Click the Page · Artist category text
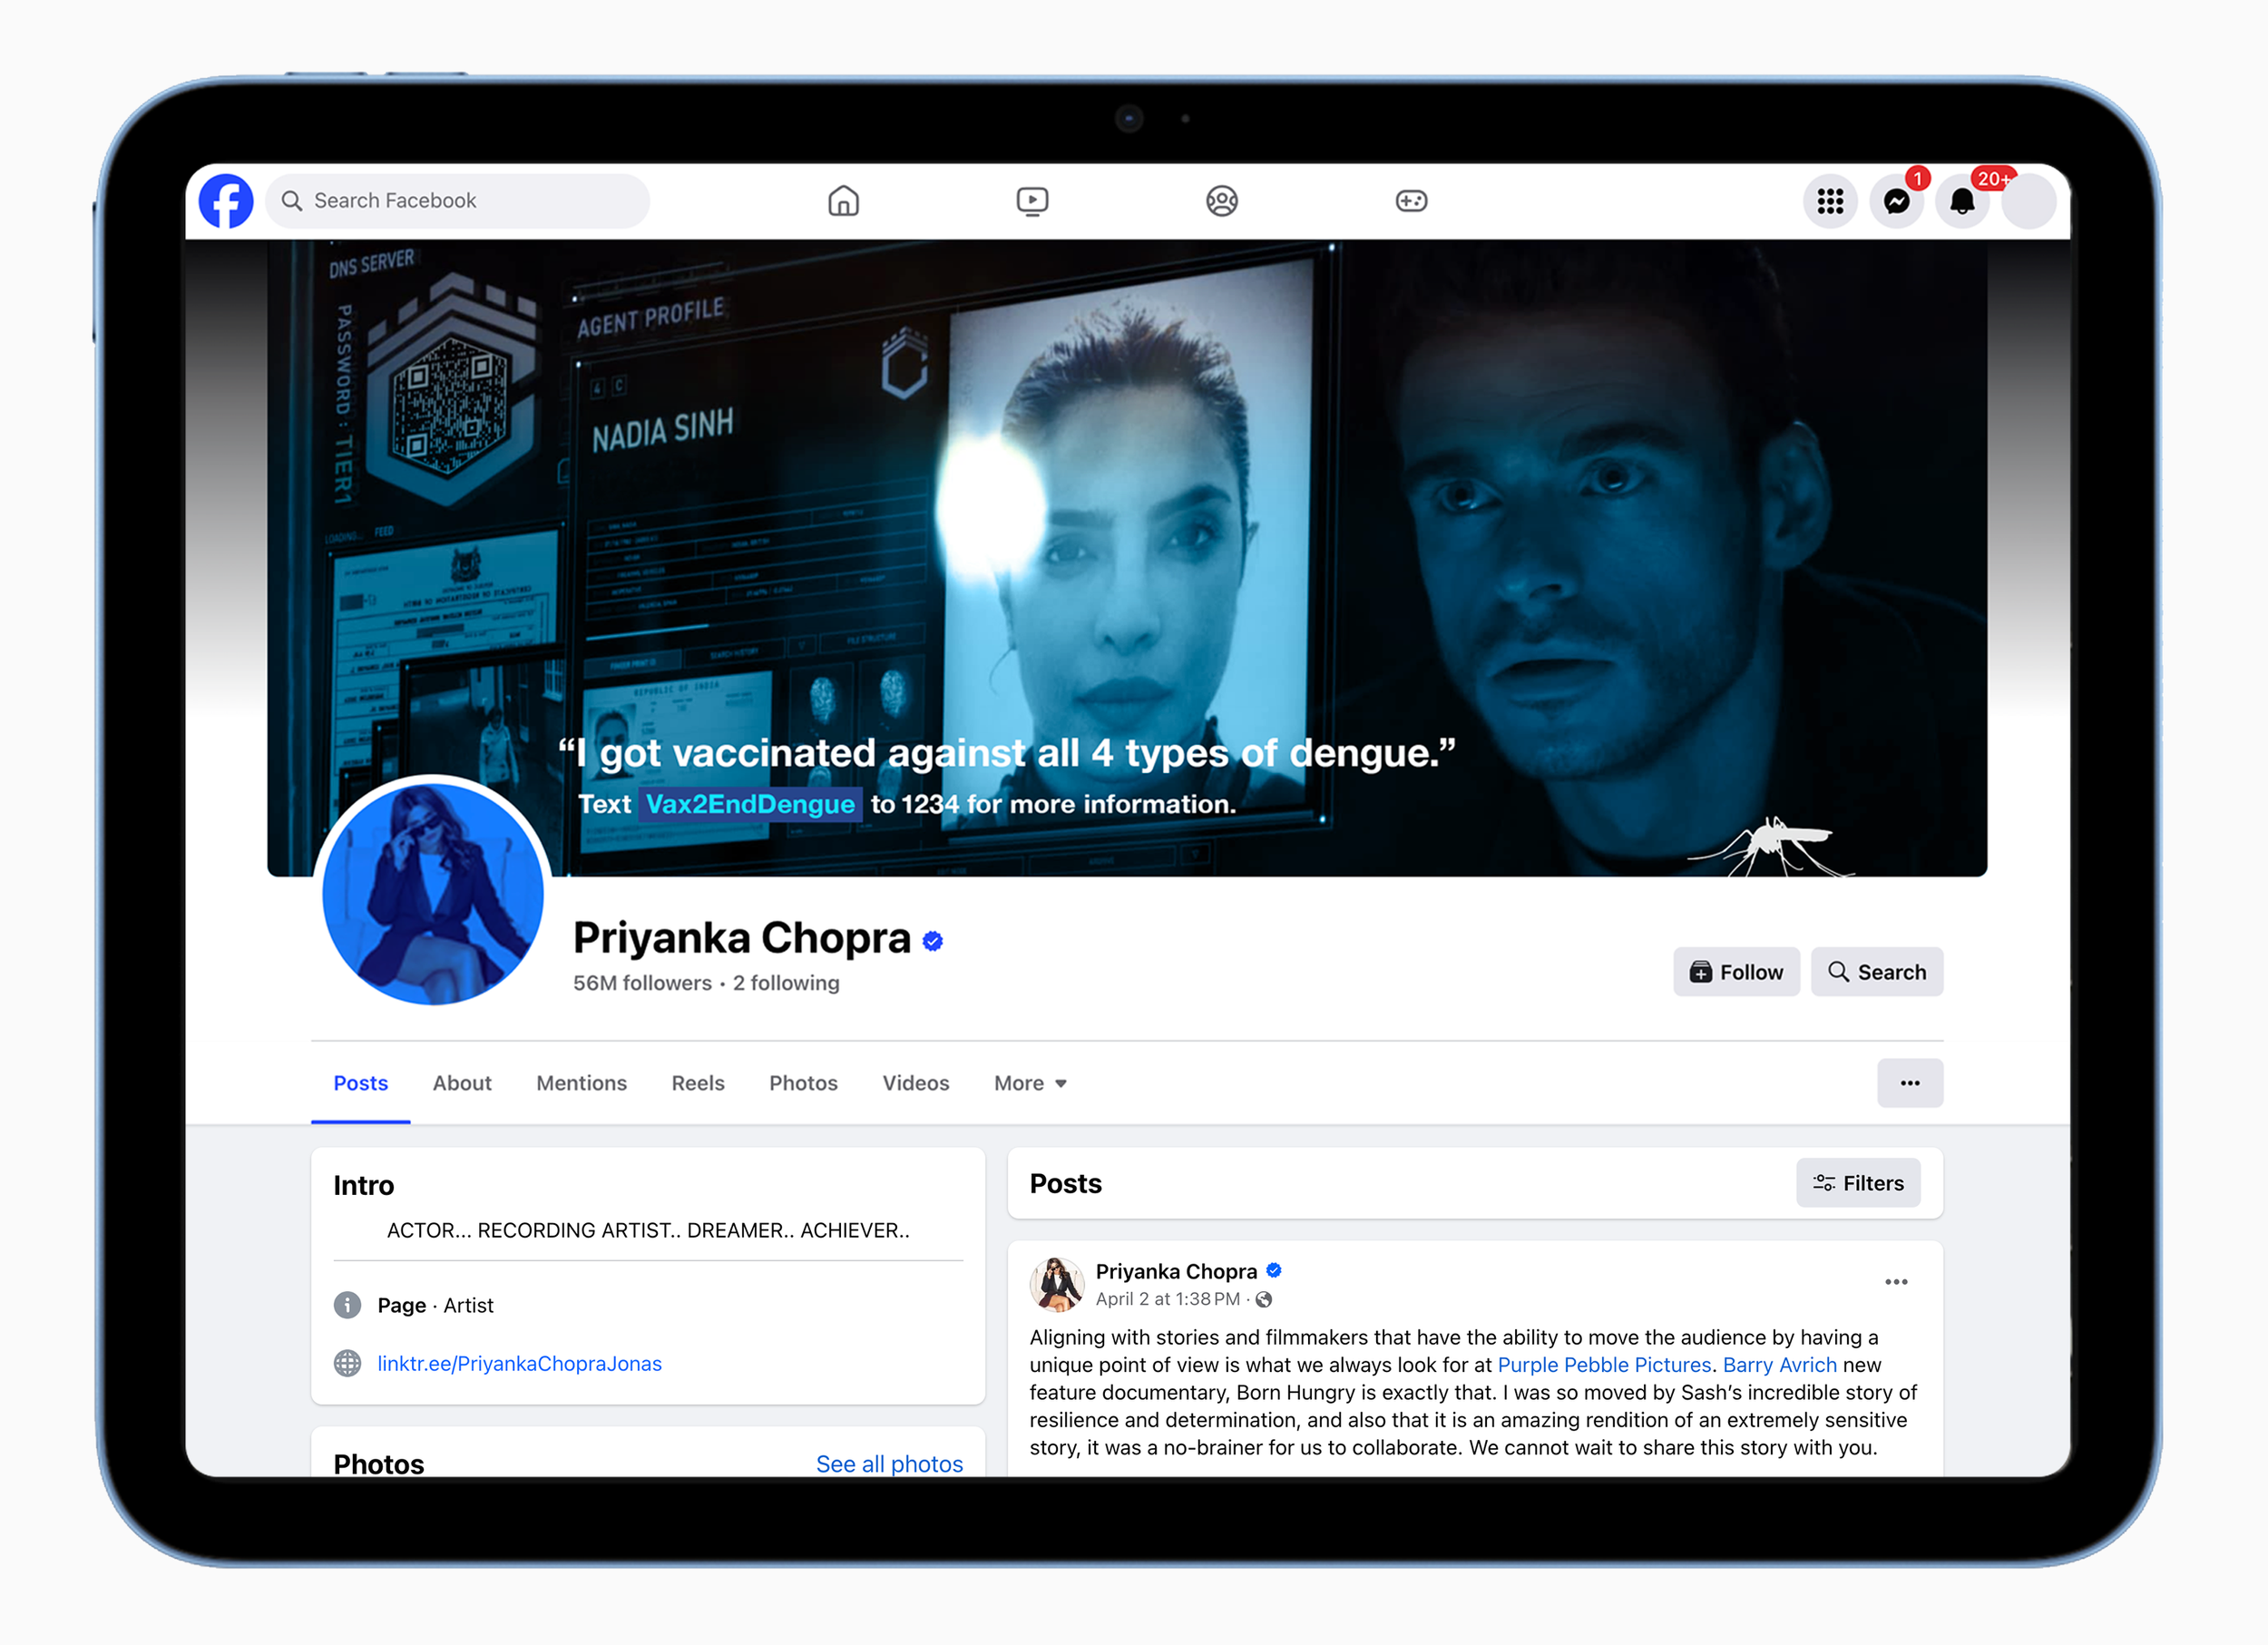Viewport: 2268px width, 1645px height. [435, 1305]
